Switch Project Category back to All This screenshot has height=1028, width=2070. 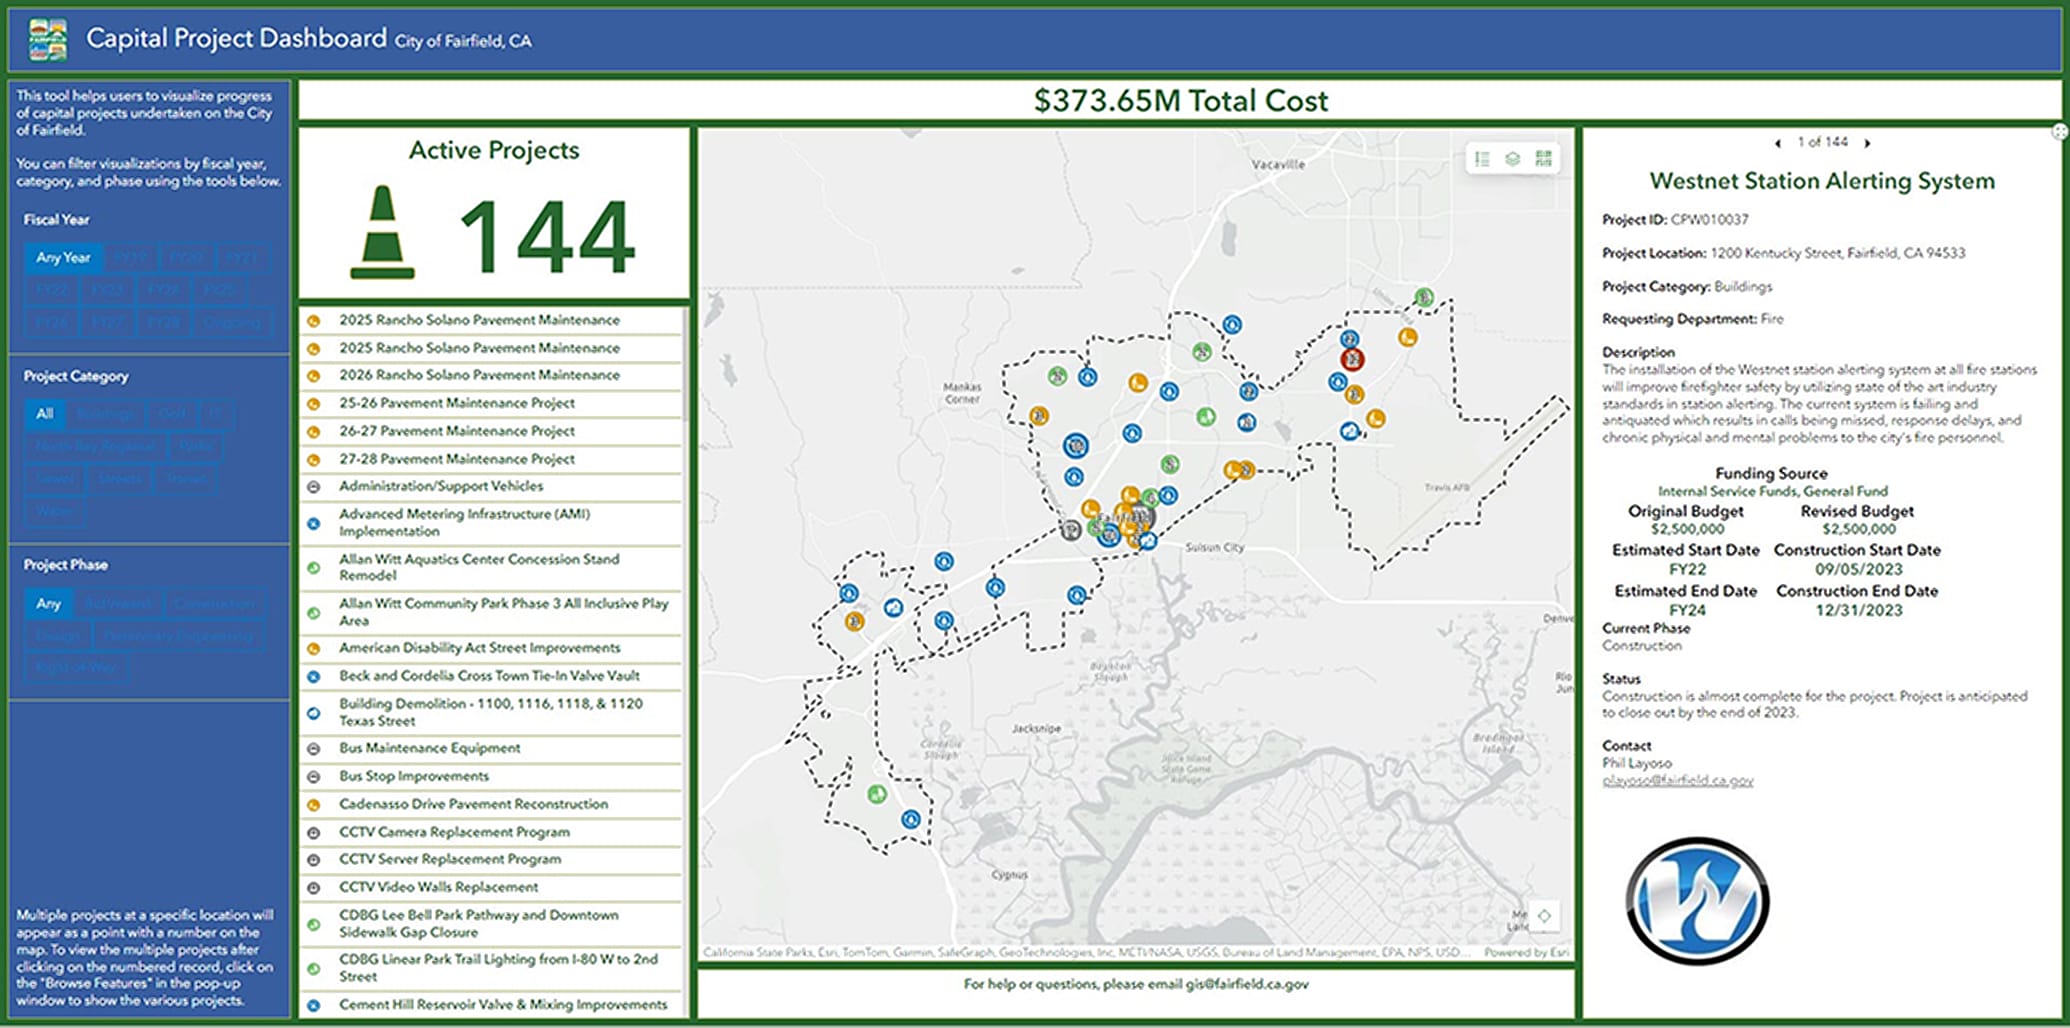(x=44, y=414)
